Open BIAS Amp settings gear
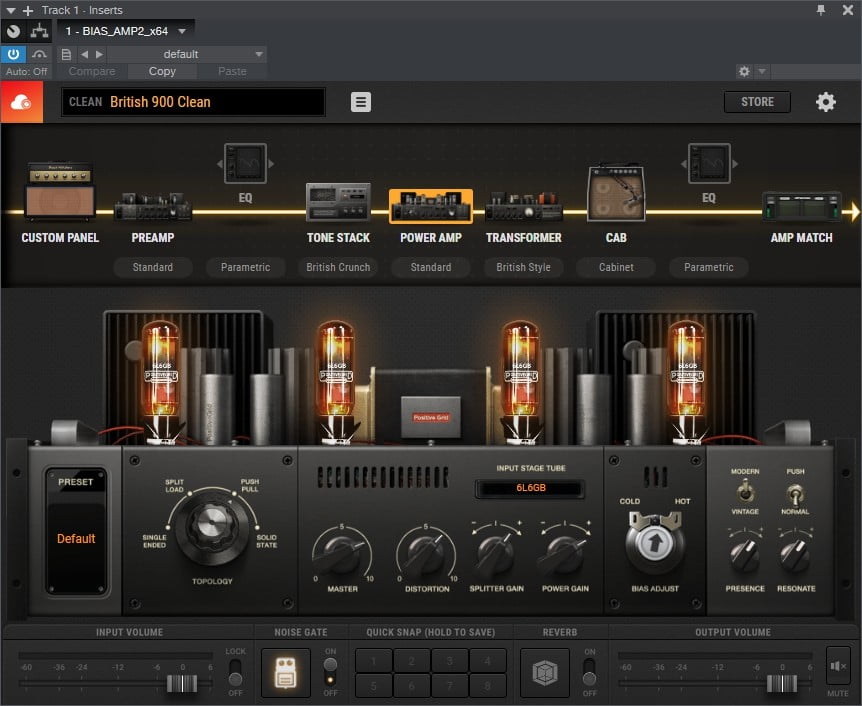This screenshot has height=706, width=862. click(825, 102)
